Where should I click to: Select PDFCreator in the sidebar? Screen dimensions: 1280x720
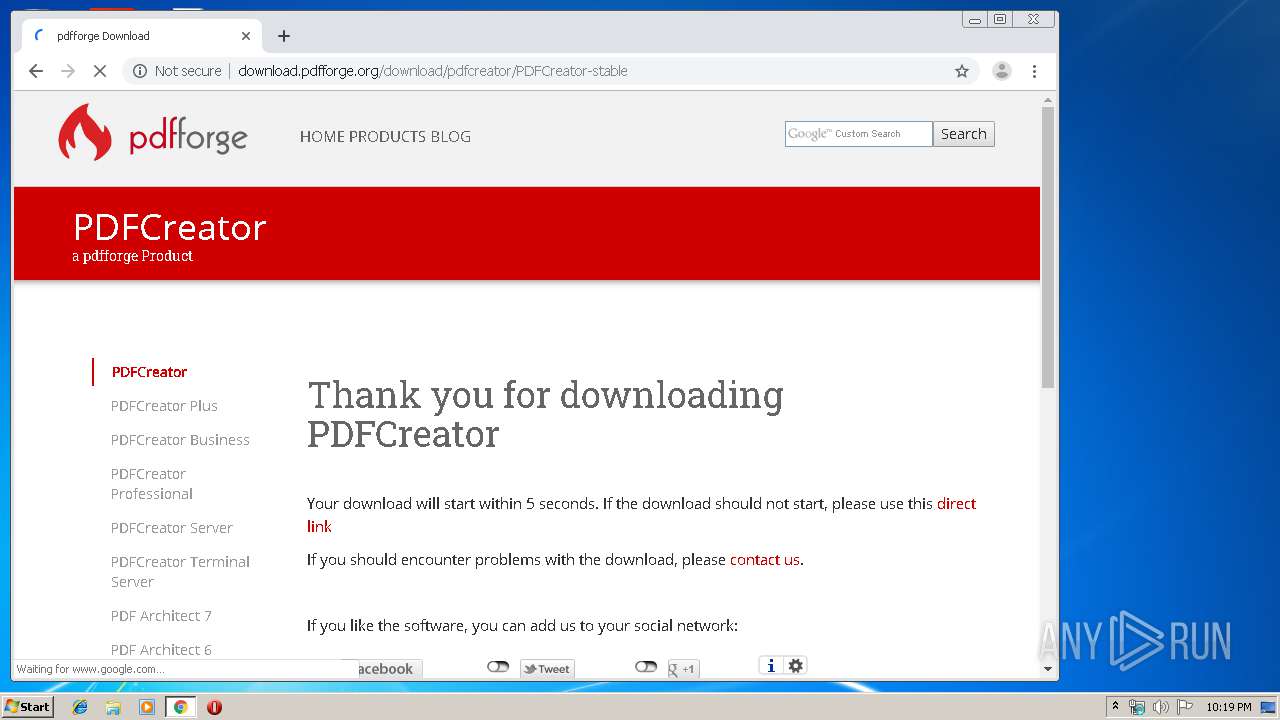point(149,372)
